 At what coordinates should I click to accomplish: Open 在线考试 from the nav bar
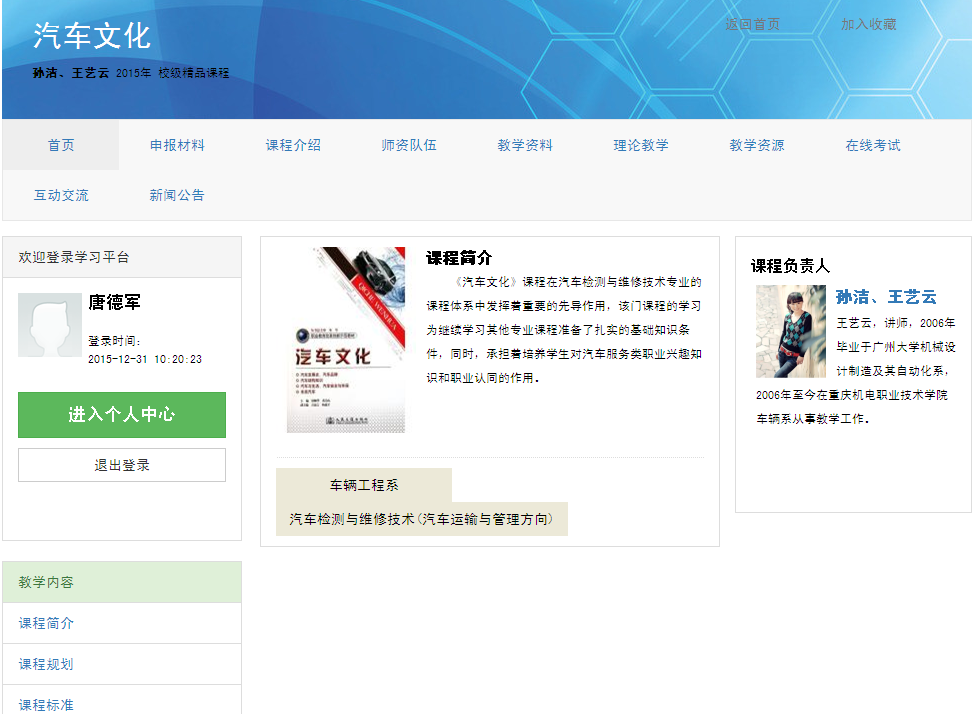click(x=873, y=145)
